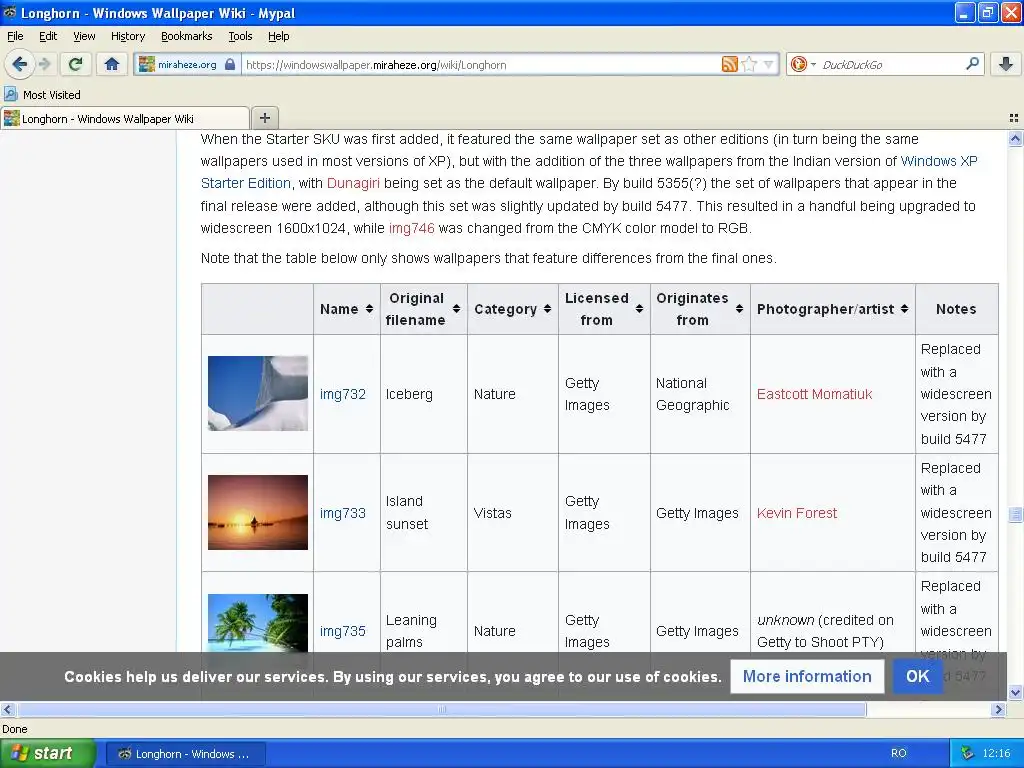Bookmark this page with the star icon
The height and width of the screenshot is (768, 1024).
[x=749, y=64]
